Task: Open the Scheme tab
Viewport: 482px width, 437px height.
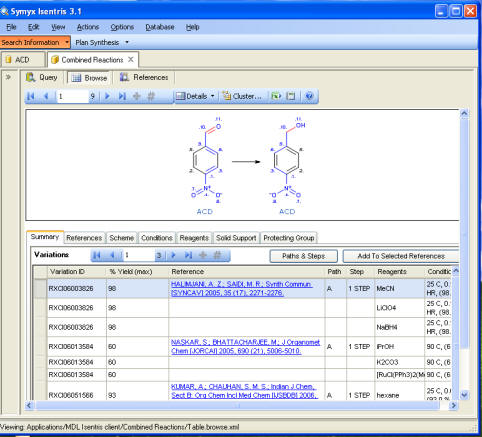Action: [x=121, y=238]
